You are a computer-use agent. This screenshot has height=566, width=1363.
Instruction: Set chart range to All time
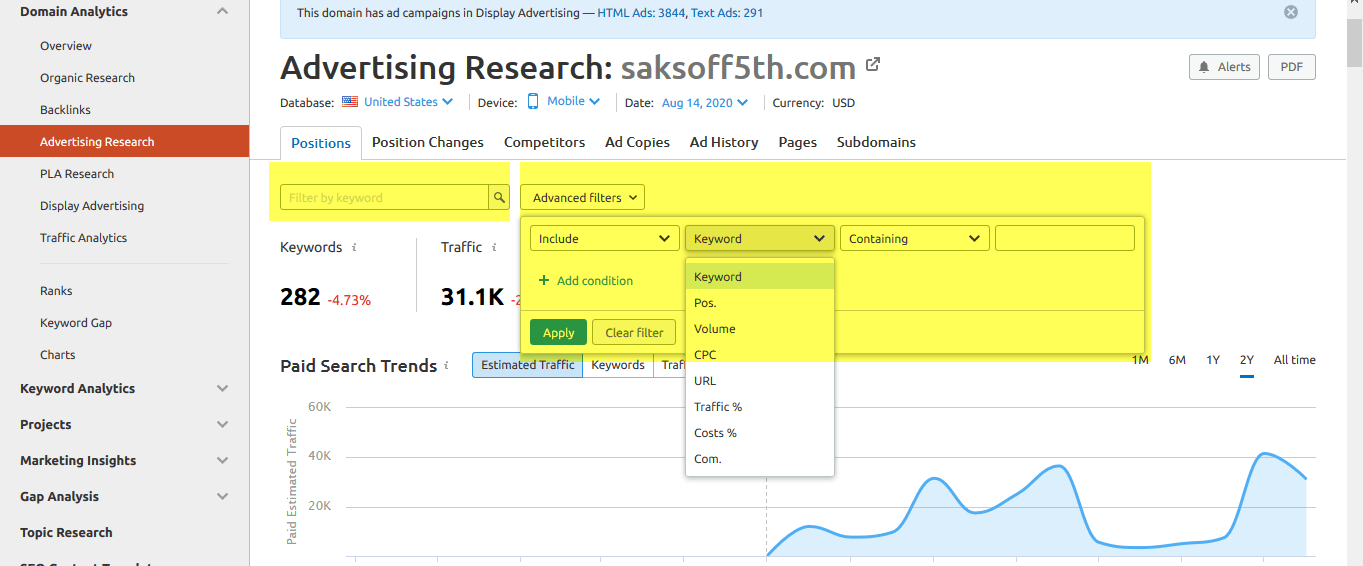tap(1295, 360)
